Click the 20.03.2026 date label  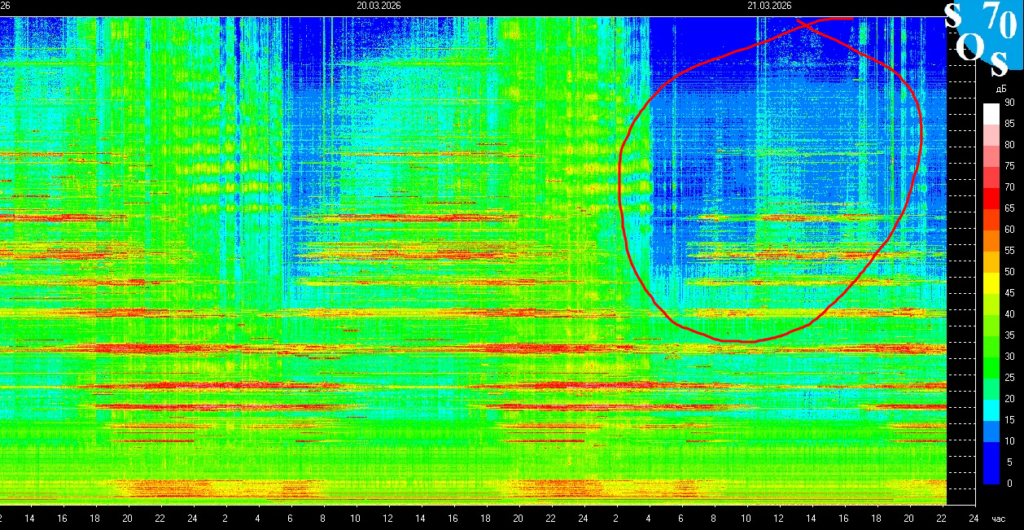[378, 6]
